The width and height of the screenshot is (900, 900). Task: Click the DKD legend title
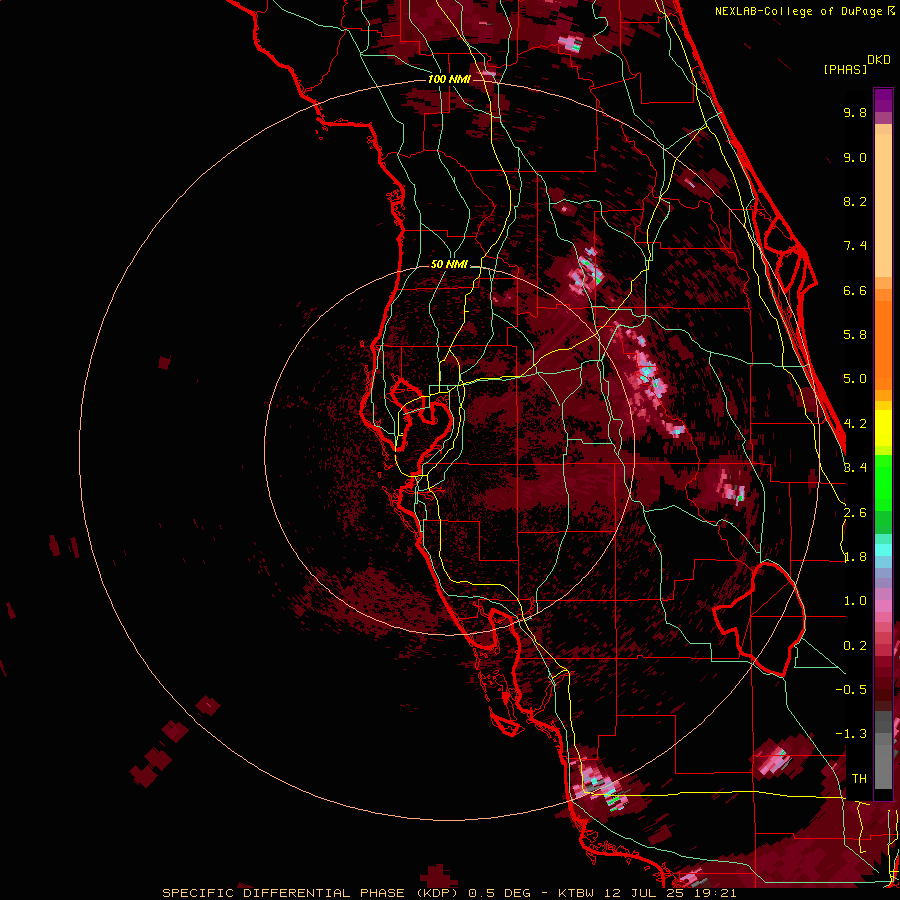click(x=879, y=60)
